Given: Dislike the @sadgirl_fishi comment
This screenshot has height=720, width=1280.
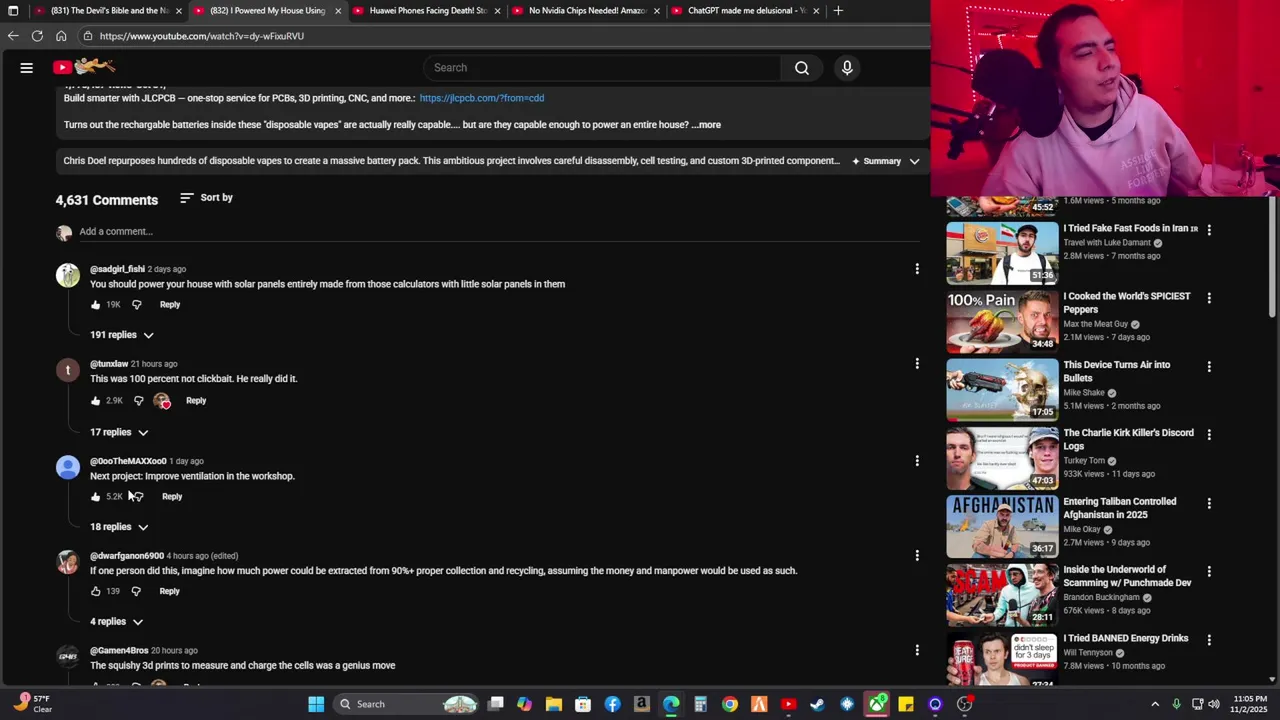Looking at the screenshot, I should 137,305.
